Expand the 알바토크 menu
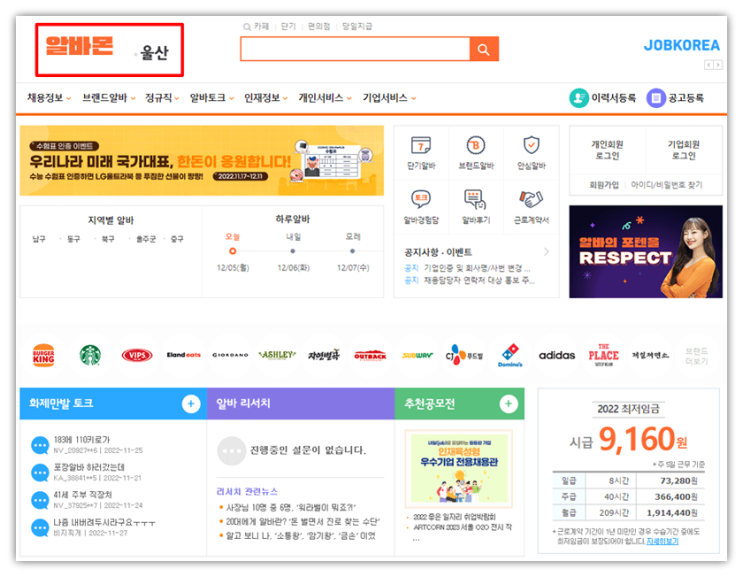Screen dimensions: 743x577 [x=212, y=98]
